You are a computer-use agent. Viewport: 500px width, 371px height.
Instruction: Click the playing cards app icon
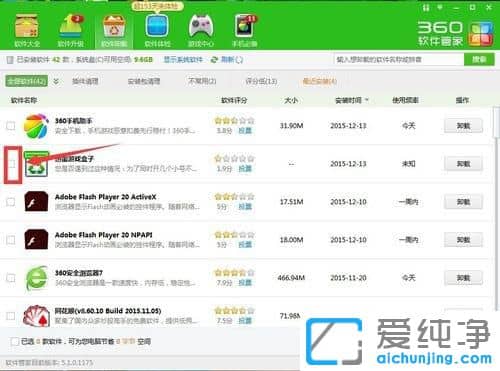[x=36, y=316]
